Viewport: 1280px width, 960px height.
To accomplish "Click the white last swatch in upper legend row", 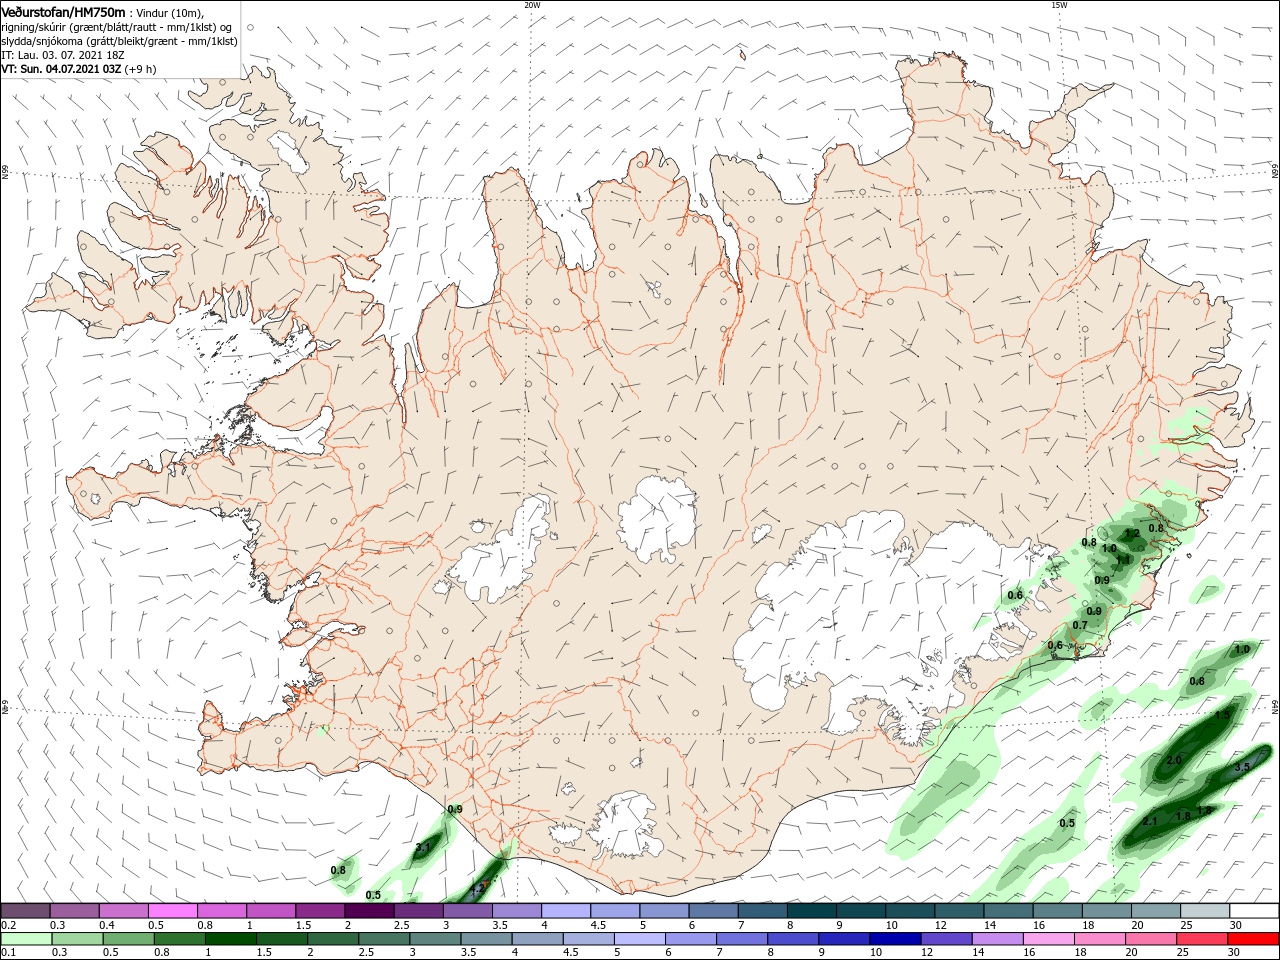I will (1254, 911).
